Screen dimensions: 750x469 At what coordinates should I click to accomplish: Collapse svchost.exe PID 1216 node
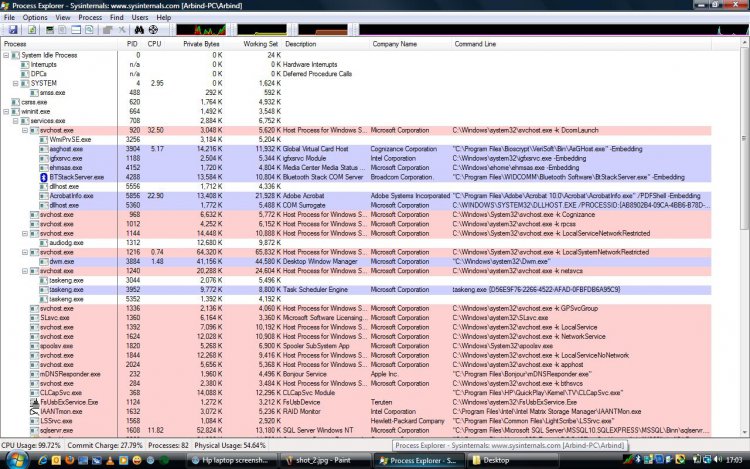(25, 252)
